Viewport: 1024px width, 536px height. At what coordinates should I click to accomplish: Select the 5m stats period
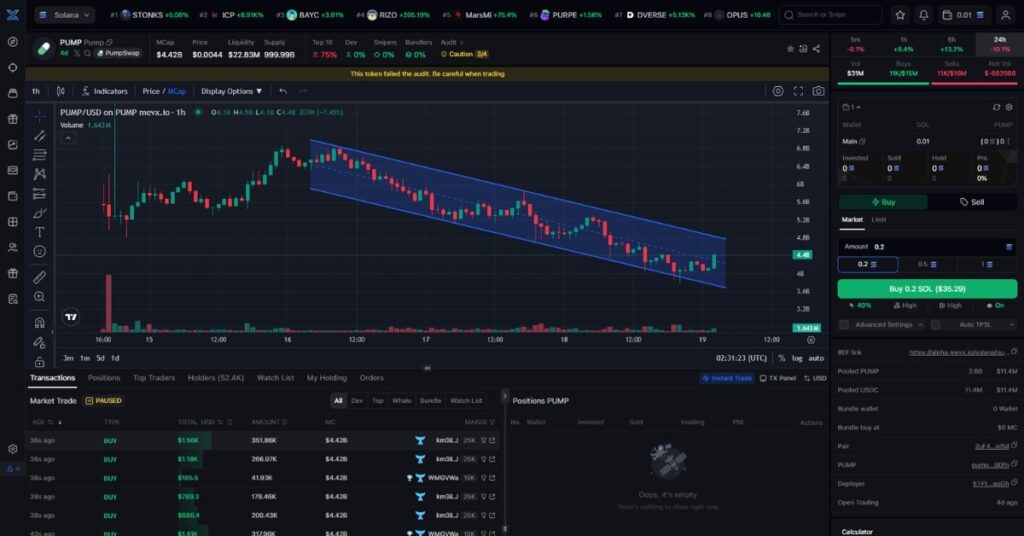855,44
